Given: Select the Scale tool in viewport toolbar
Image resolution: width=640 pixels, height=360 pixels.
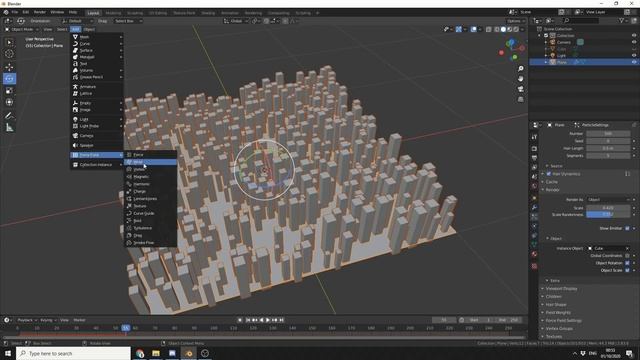Looking at the screenshot, I should click(x=9, y=91).
